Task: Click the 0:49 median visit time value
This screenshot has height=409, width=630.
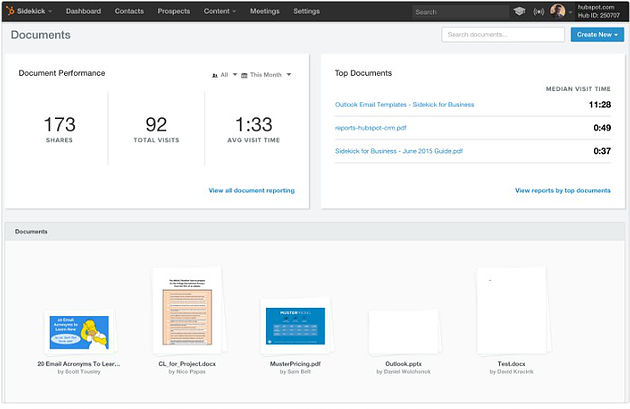Action: (x=602, y=128)
